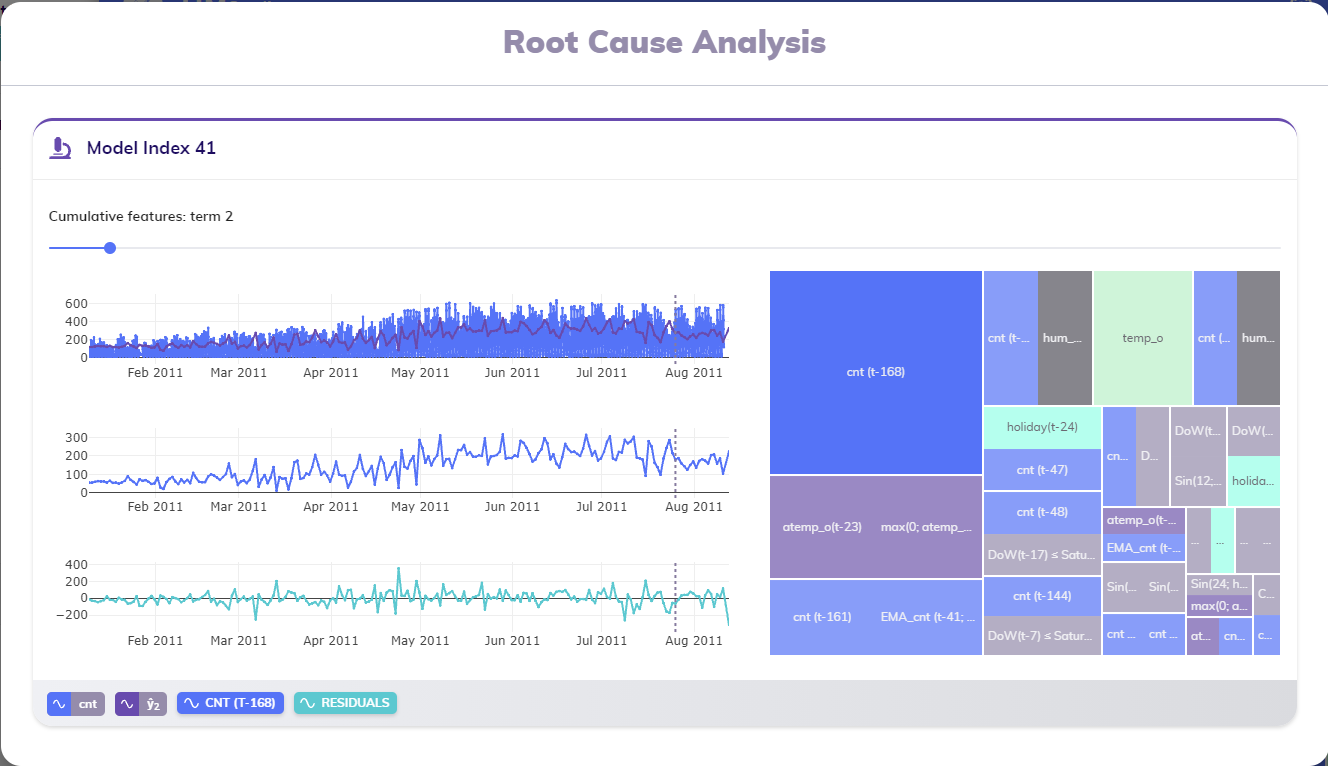Select the DoW(t-17) ≤ Satu... treemap cell
Screen dimensions: 1328x766
(1042, 554)
